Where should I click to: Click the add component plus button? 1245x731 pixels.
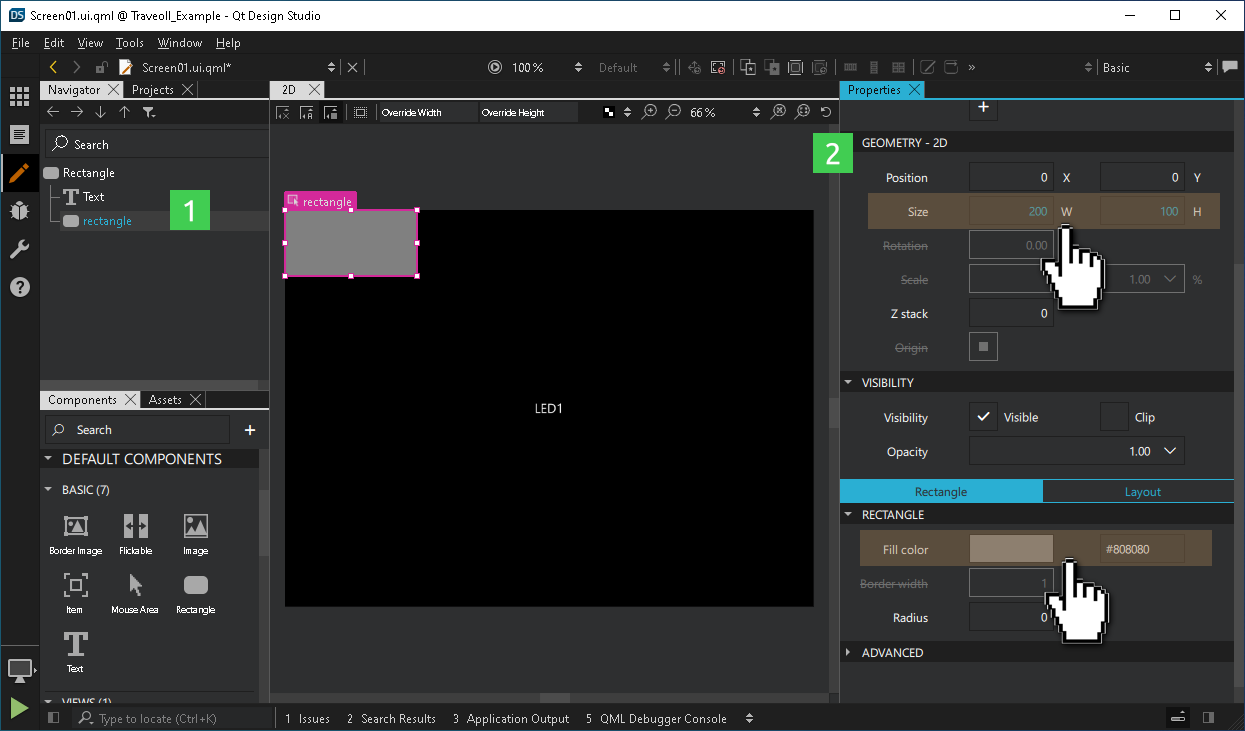click(248, 429)
